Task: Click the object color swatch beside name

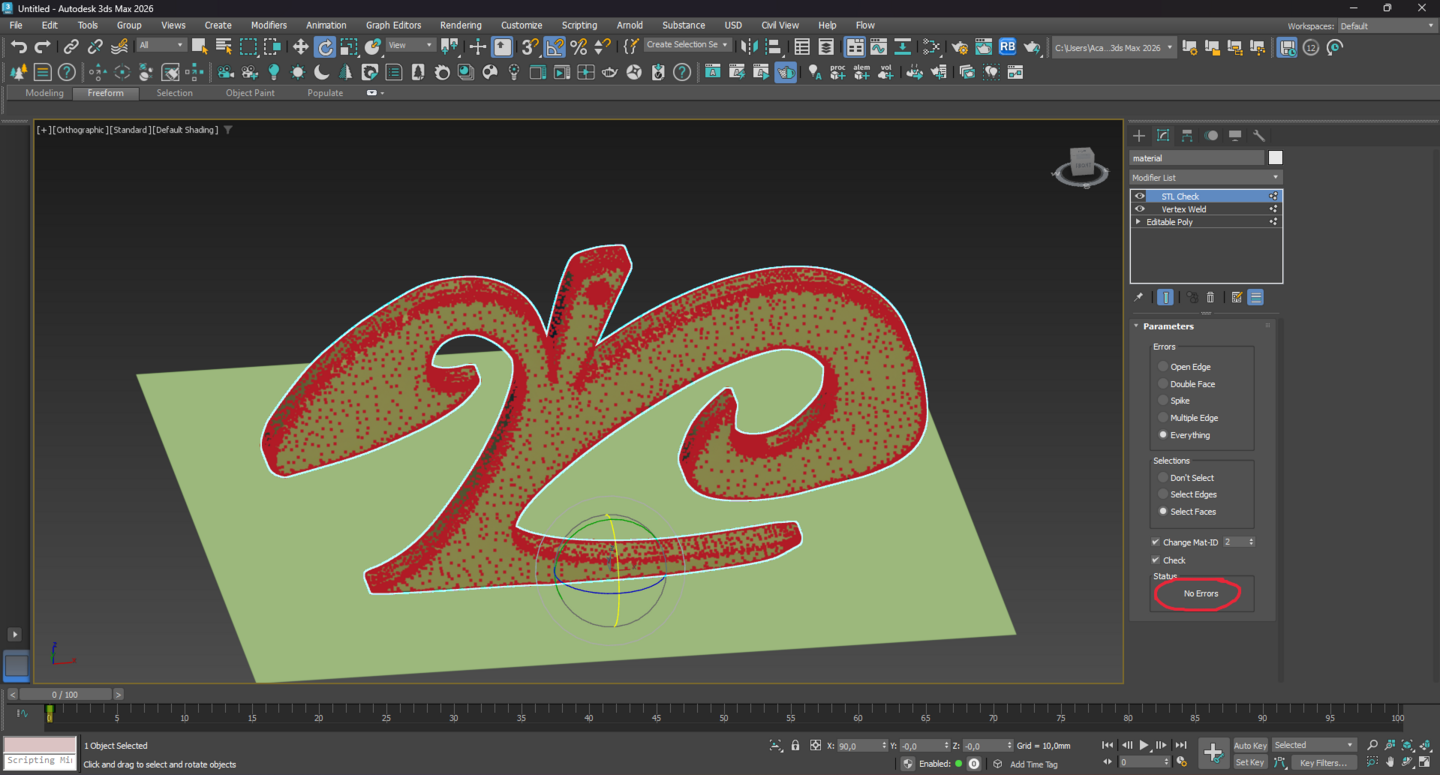Action: (1275, 158)
